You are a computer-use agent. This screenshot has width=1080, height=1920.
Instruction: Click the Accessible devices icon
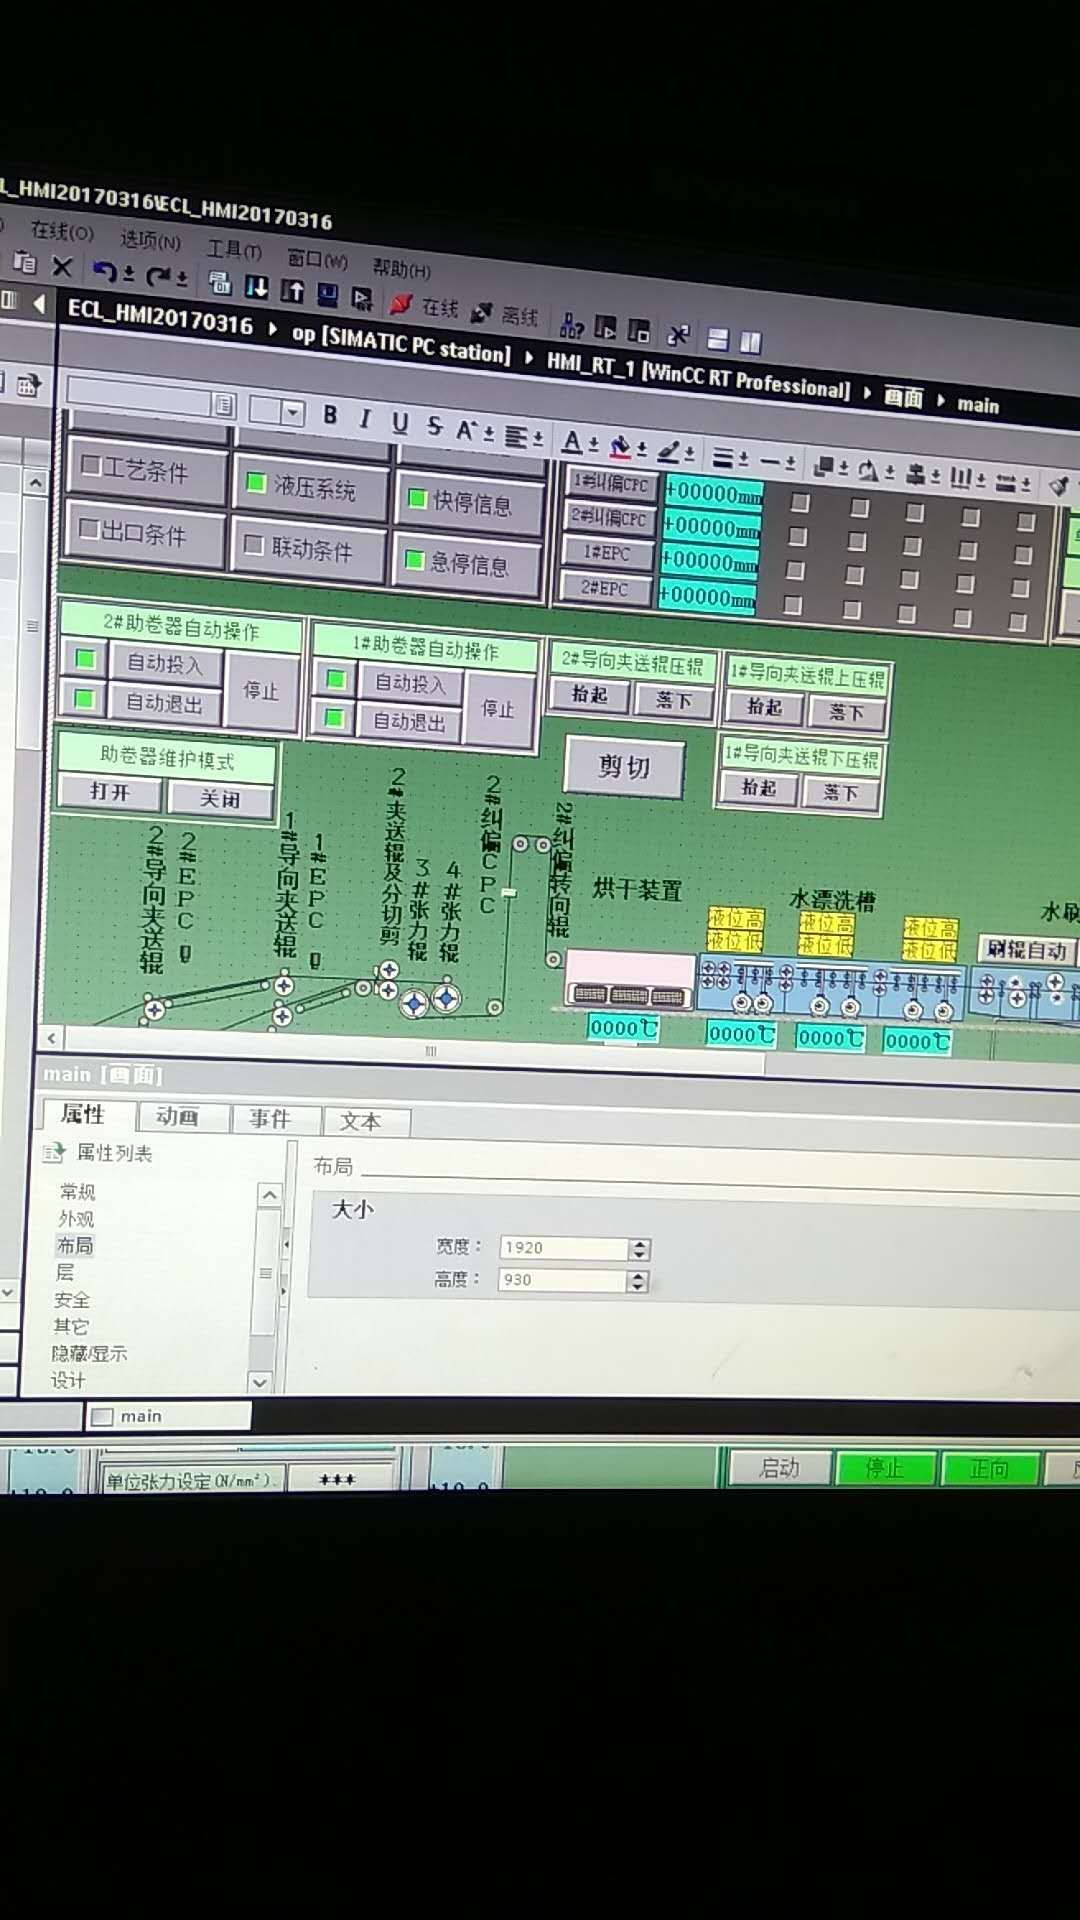(572, 324)
